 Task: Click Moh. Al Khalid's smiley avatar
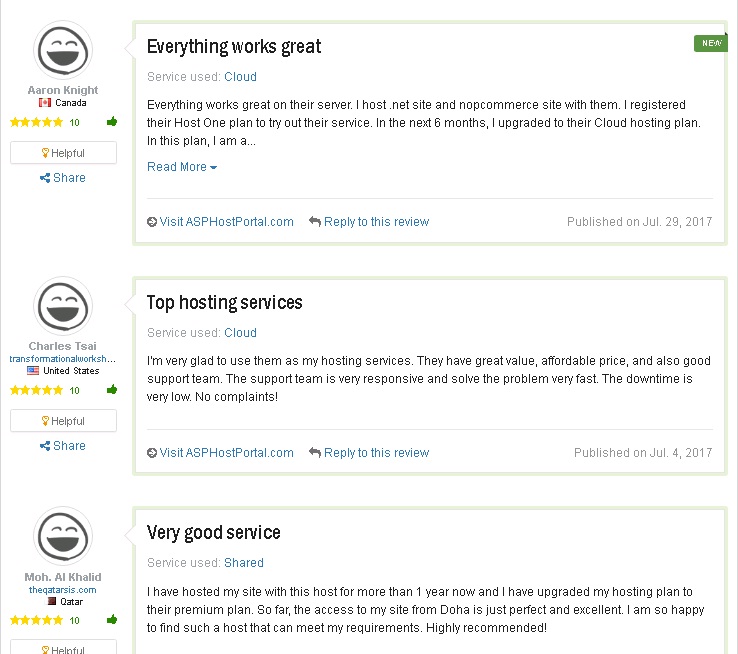(x=63, y=536)
